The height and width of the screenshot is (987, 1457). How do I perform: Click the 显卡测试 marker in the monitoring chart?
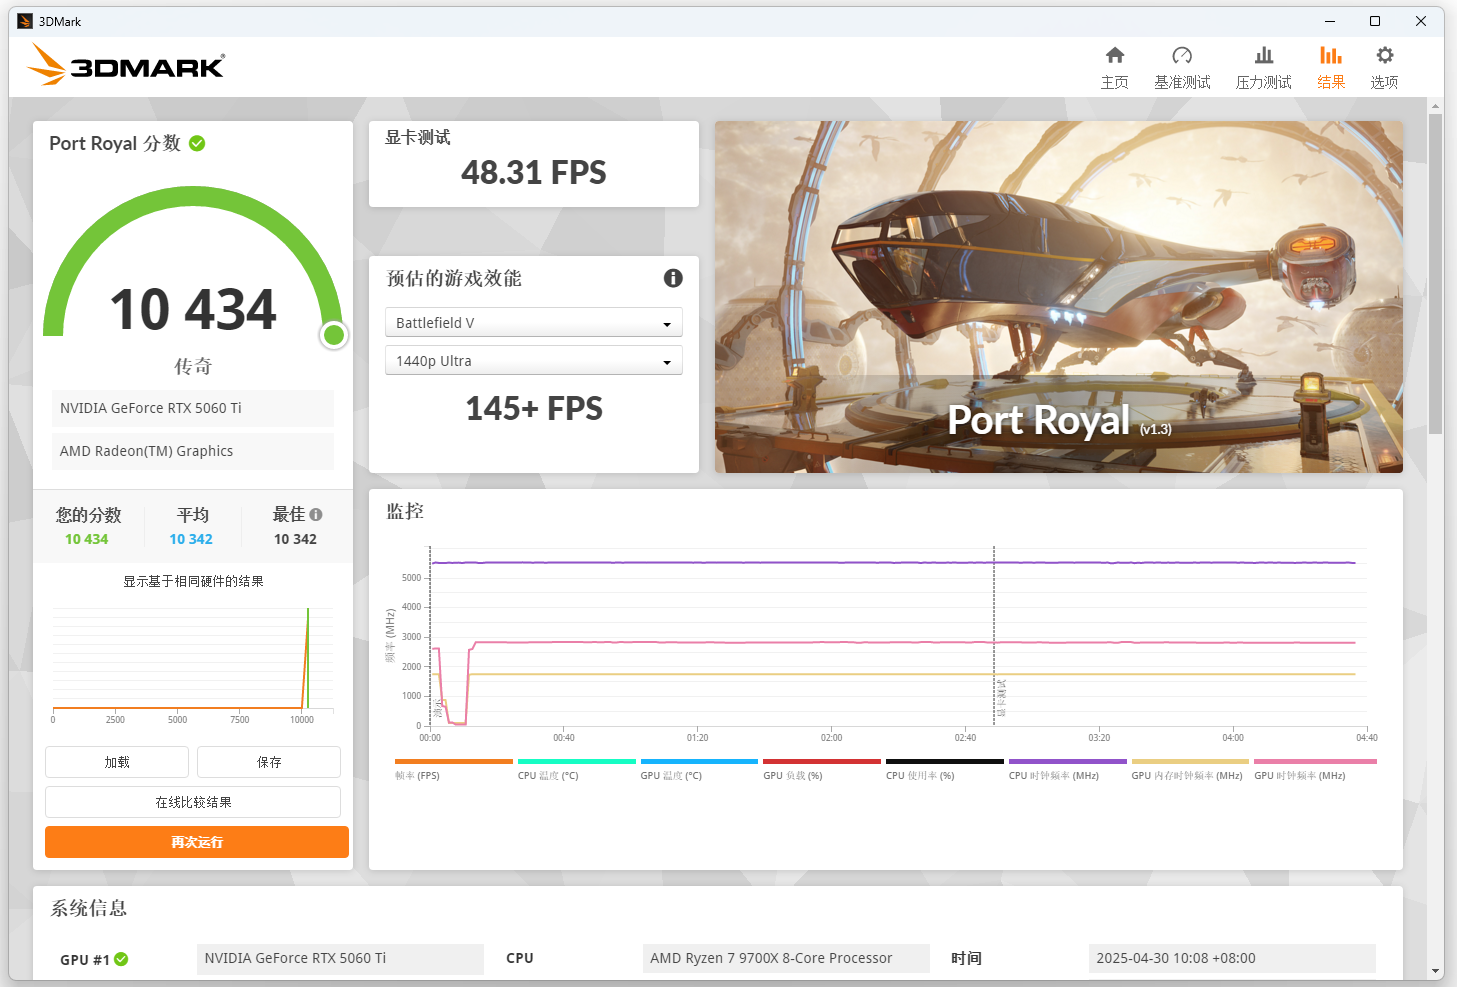coord(1000,698)
